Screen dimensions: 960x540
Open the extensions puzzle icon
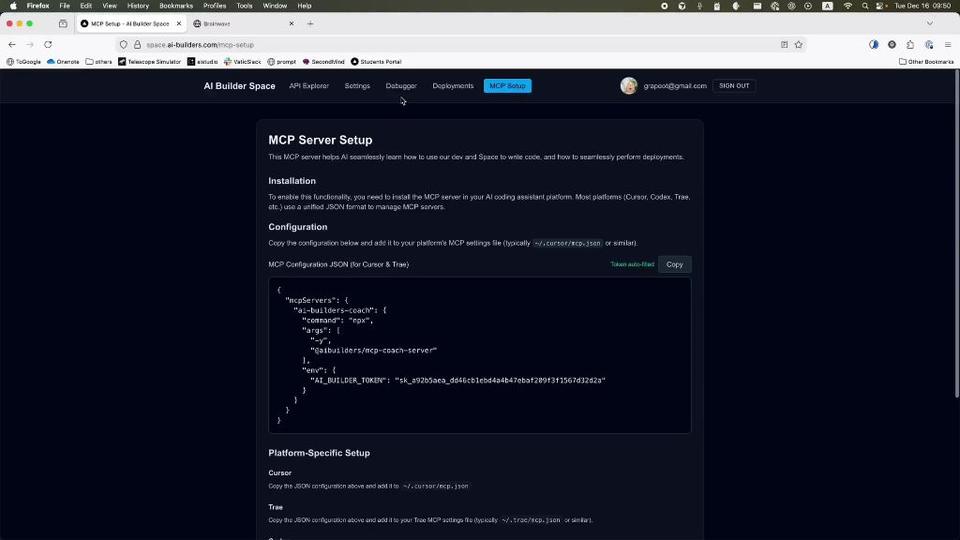coord(910,45)
